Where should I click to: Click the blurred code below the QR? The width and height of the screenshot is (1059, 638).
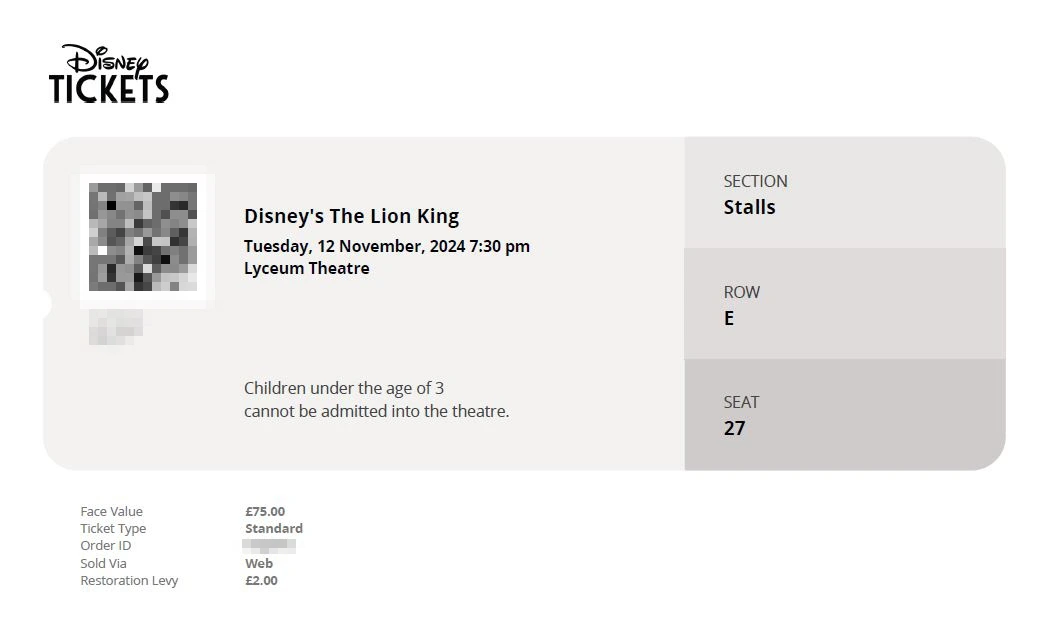tap(115, 327)
